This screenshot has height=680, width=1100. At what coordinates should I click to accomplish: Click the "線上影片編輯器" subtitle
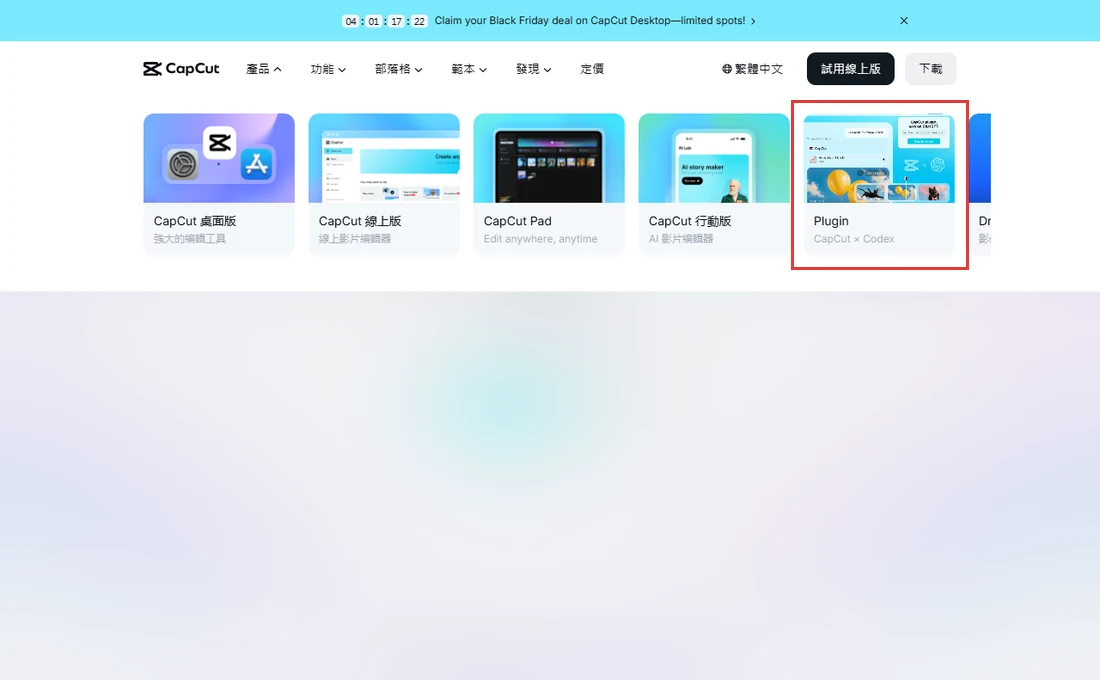coord(355,239)
